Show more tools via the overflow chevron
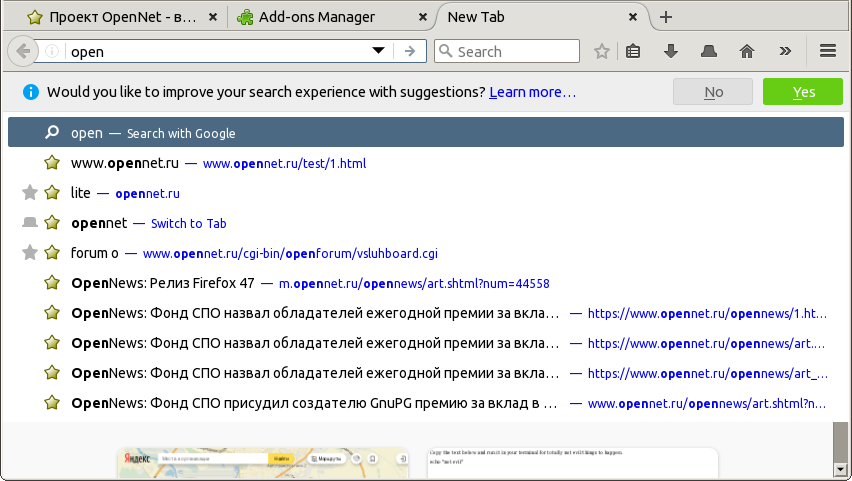 [x=785, y=51]
